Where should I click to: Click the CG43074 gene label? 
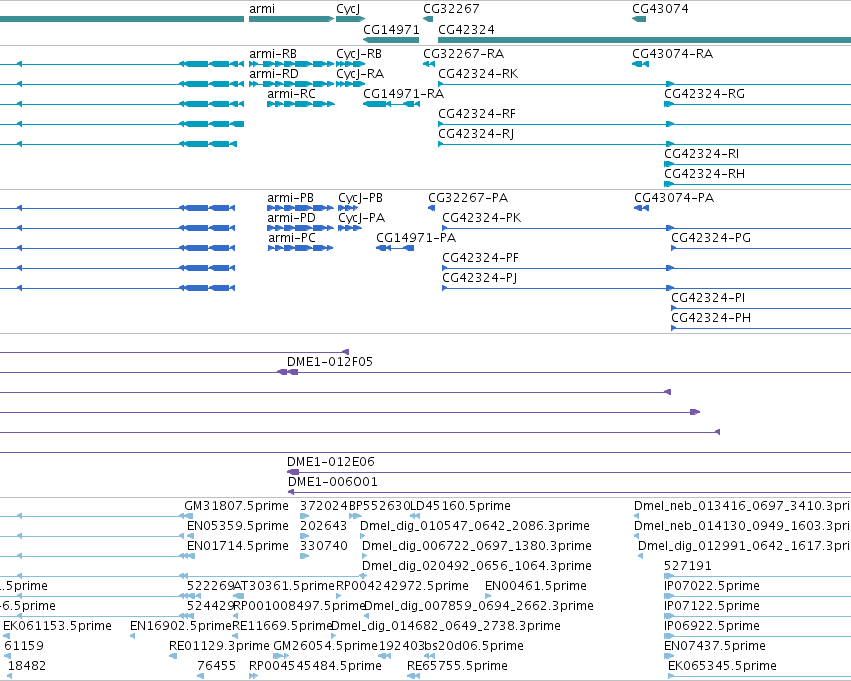(x=660, y=9)
